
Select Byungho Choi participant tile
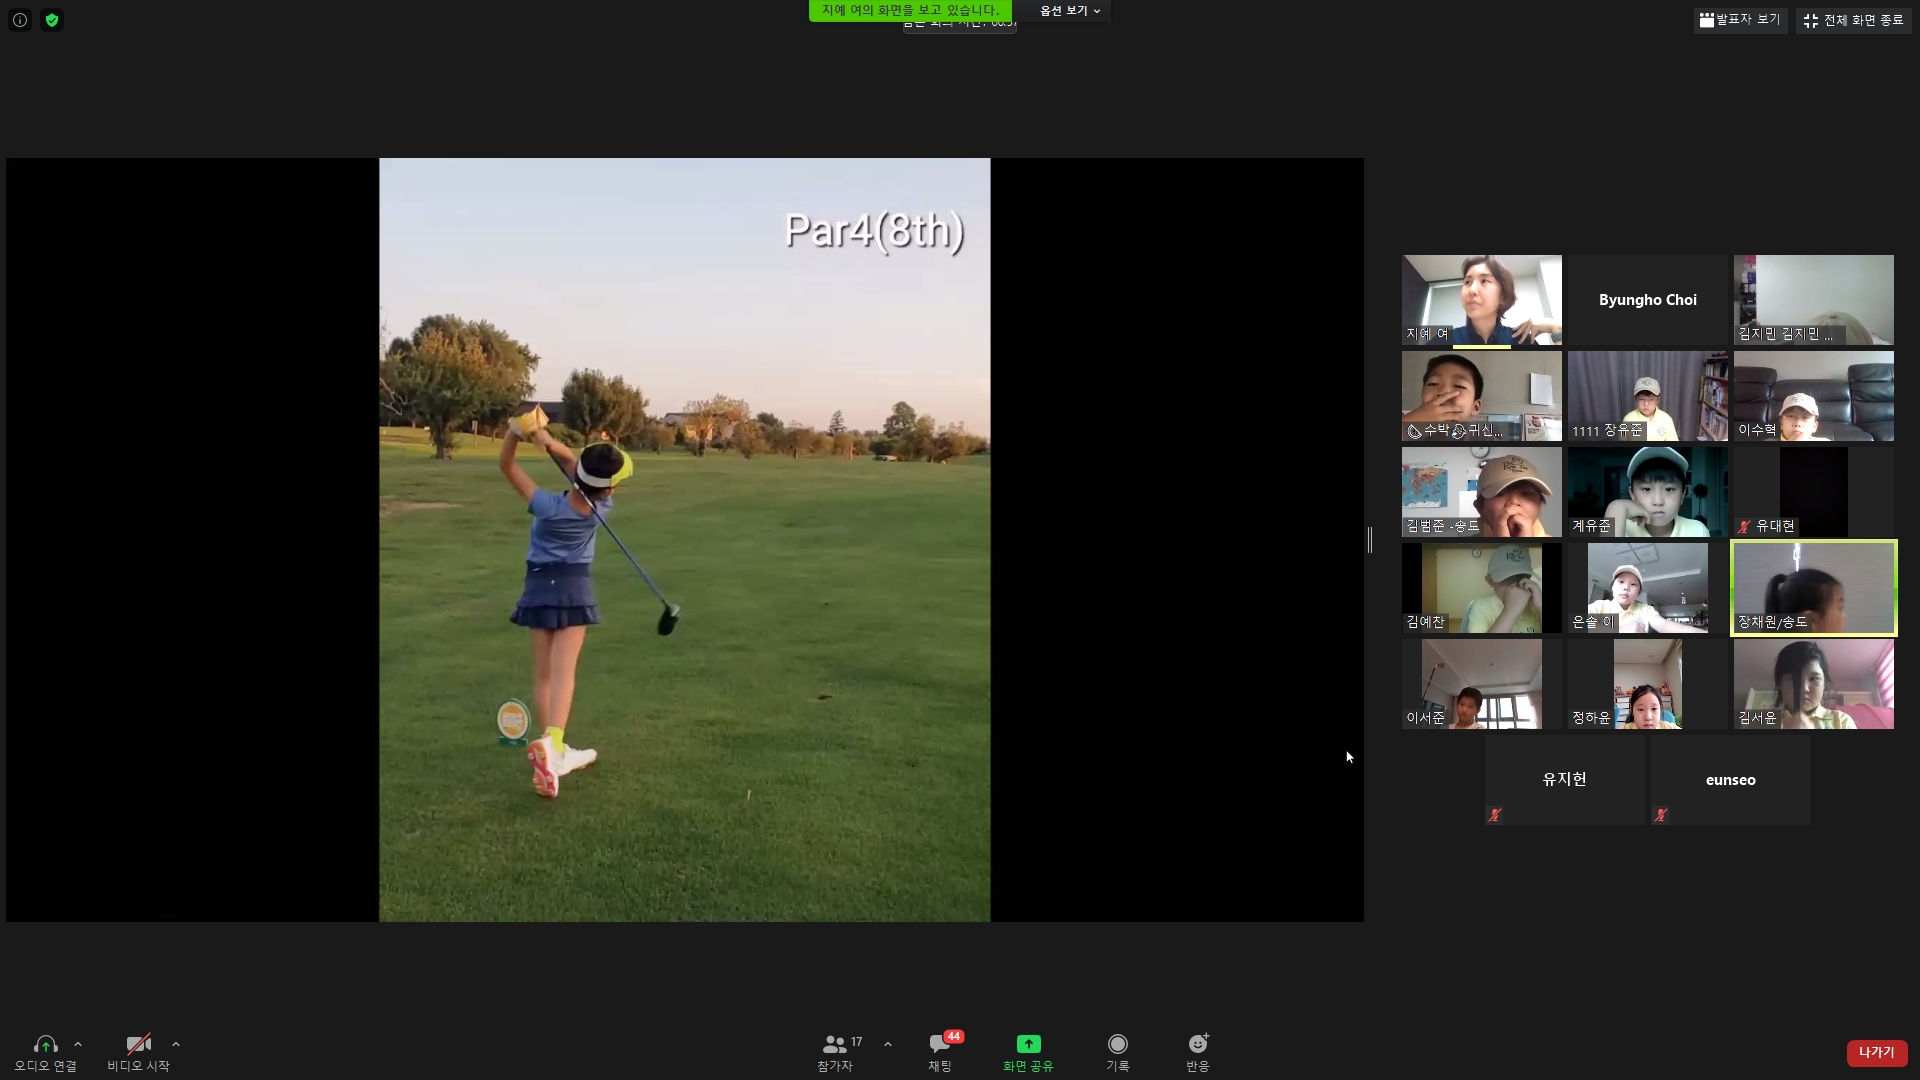click(1647, 300)
